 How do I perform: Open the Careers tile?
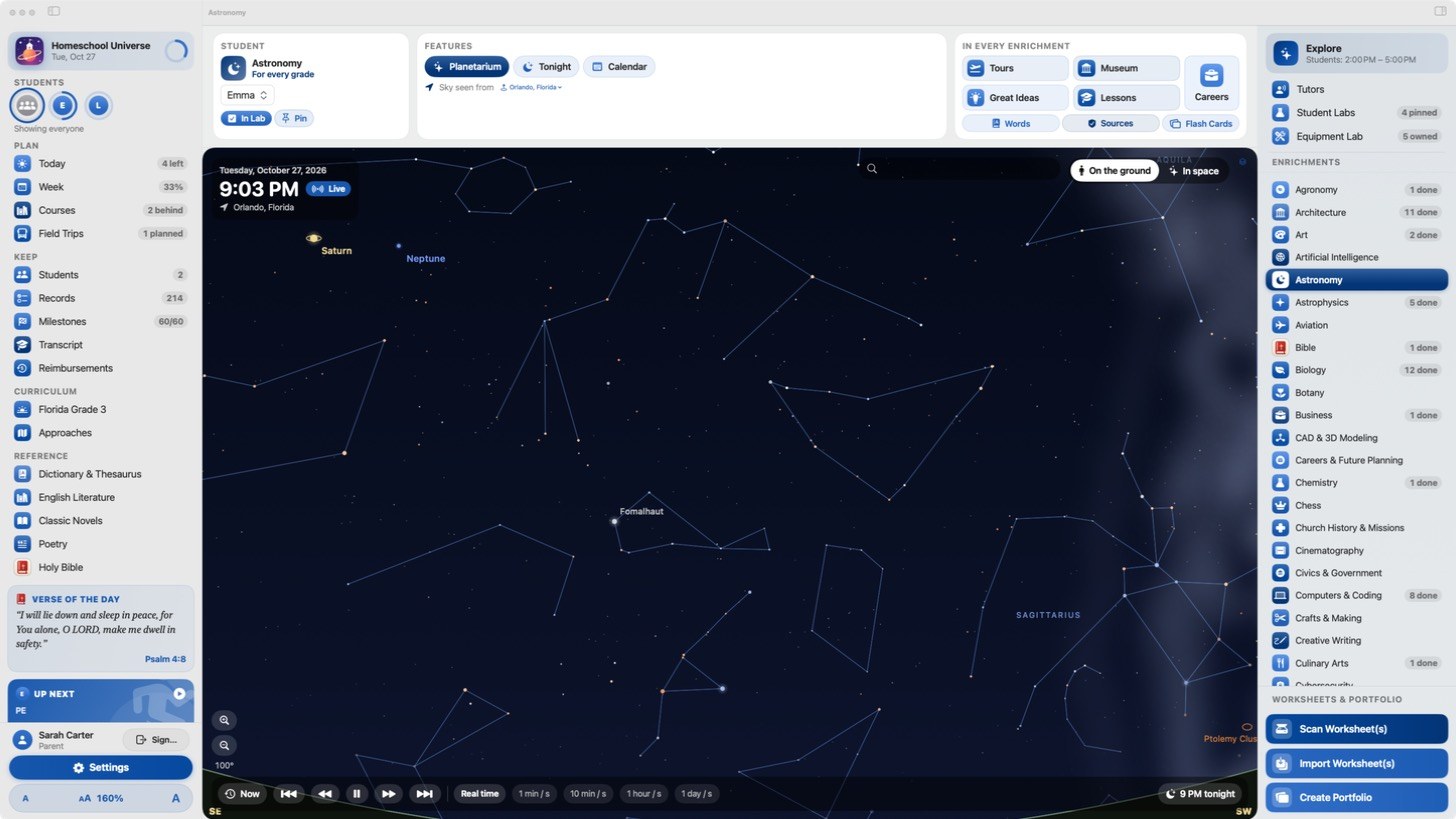click(1211, 83)
